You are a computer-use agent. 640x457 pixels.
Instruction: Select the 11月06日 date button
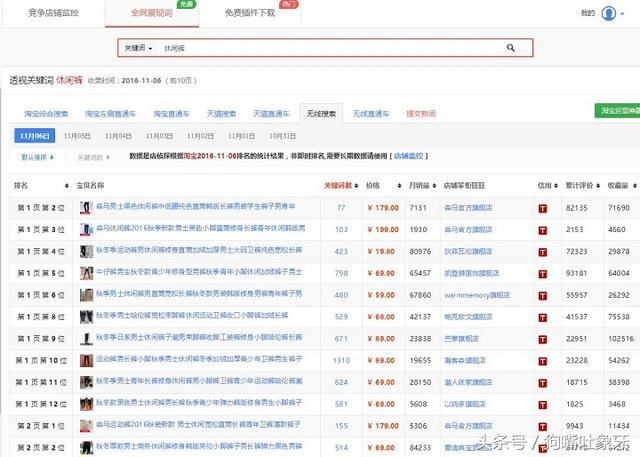(35, 136)
